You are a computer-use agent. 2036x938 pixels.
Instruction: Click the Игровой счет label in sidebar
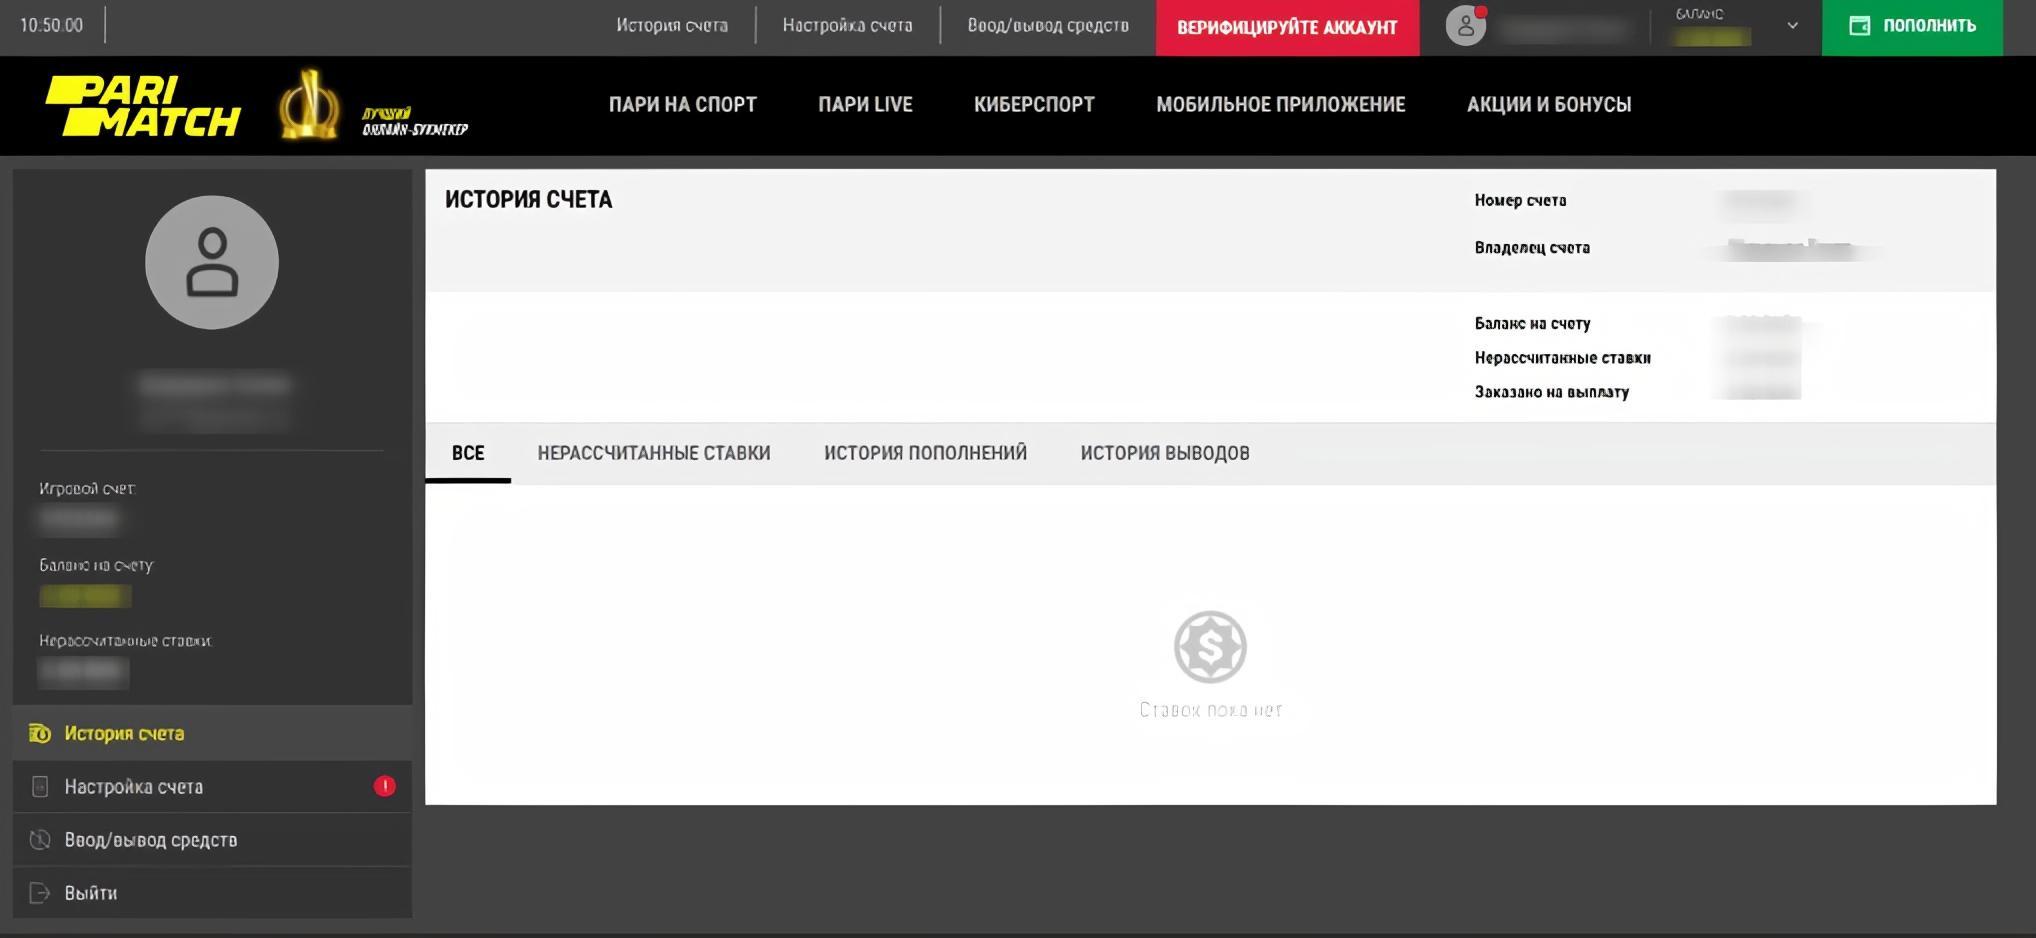click(x=87, y=488)
